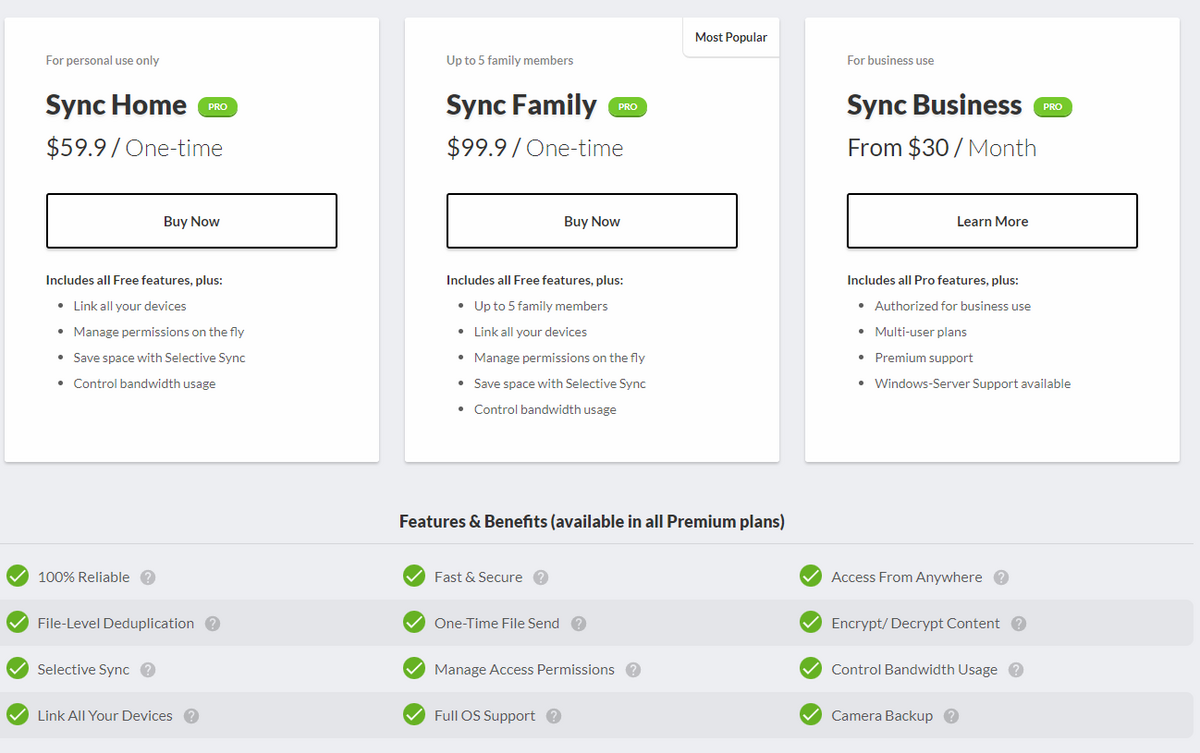Click help icon next to Fast & Secure
This screenshot has width=1200, height=753.
[541, 577]
